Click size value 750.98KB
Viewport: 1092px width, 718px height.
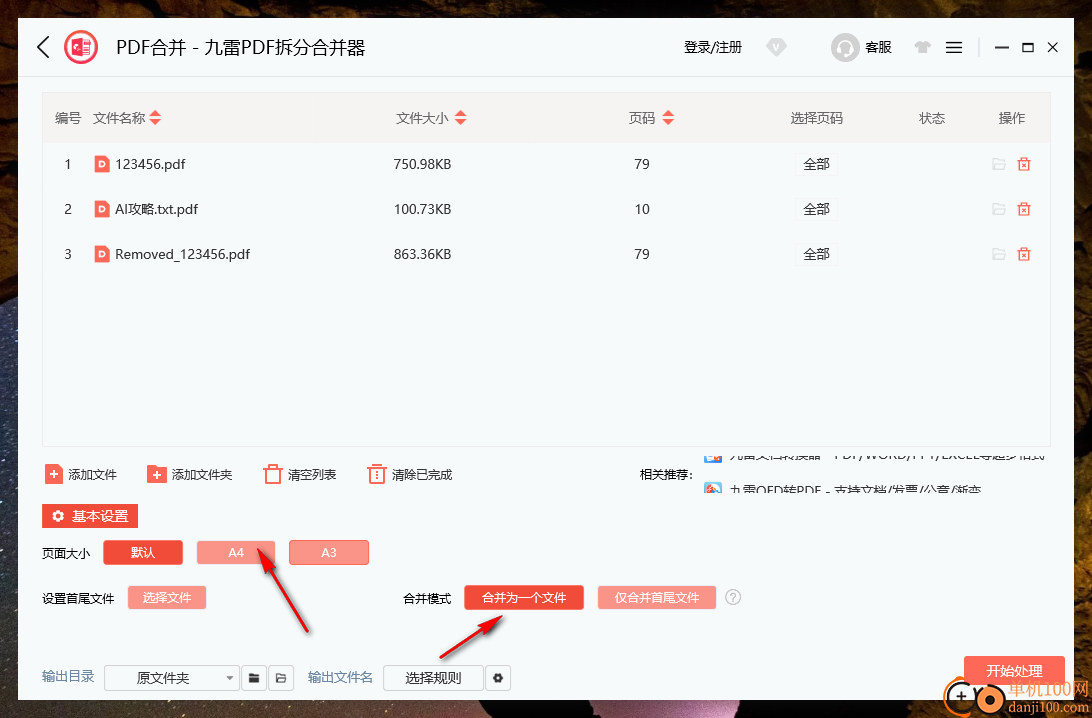click(422, 164)
